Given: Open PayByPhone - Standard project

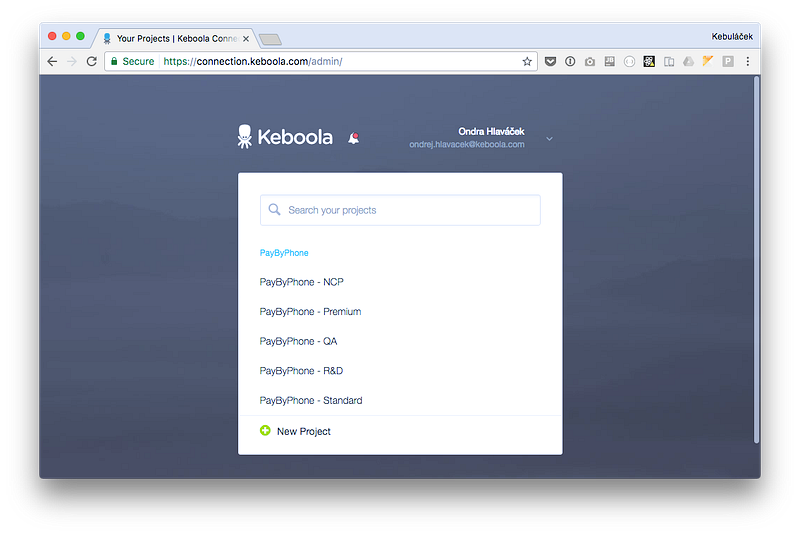Looking at the screenshot, I should click(x=311, y=400).
